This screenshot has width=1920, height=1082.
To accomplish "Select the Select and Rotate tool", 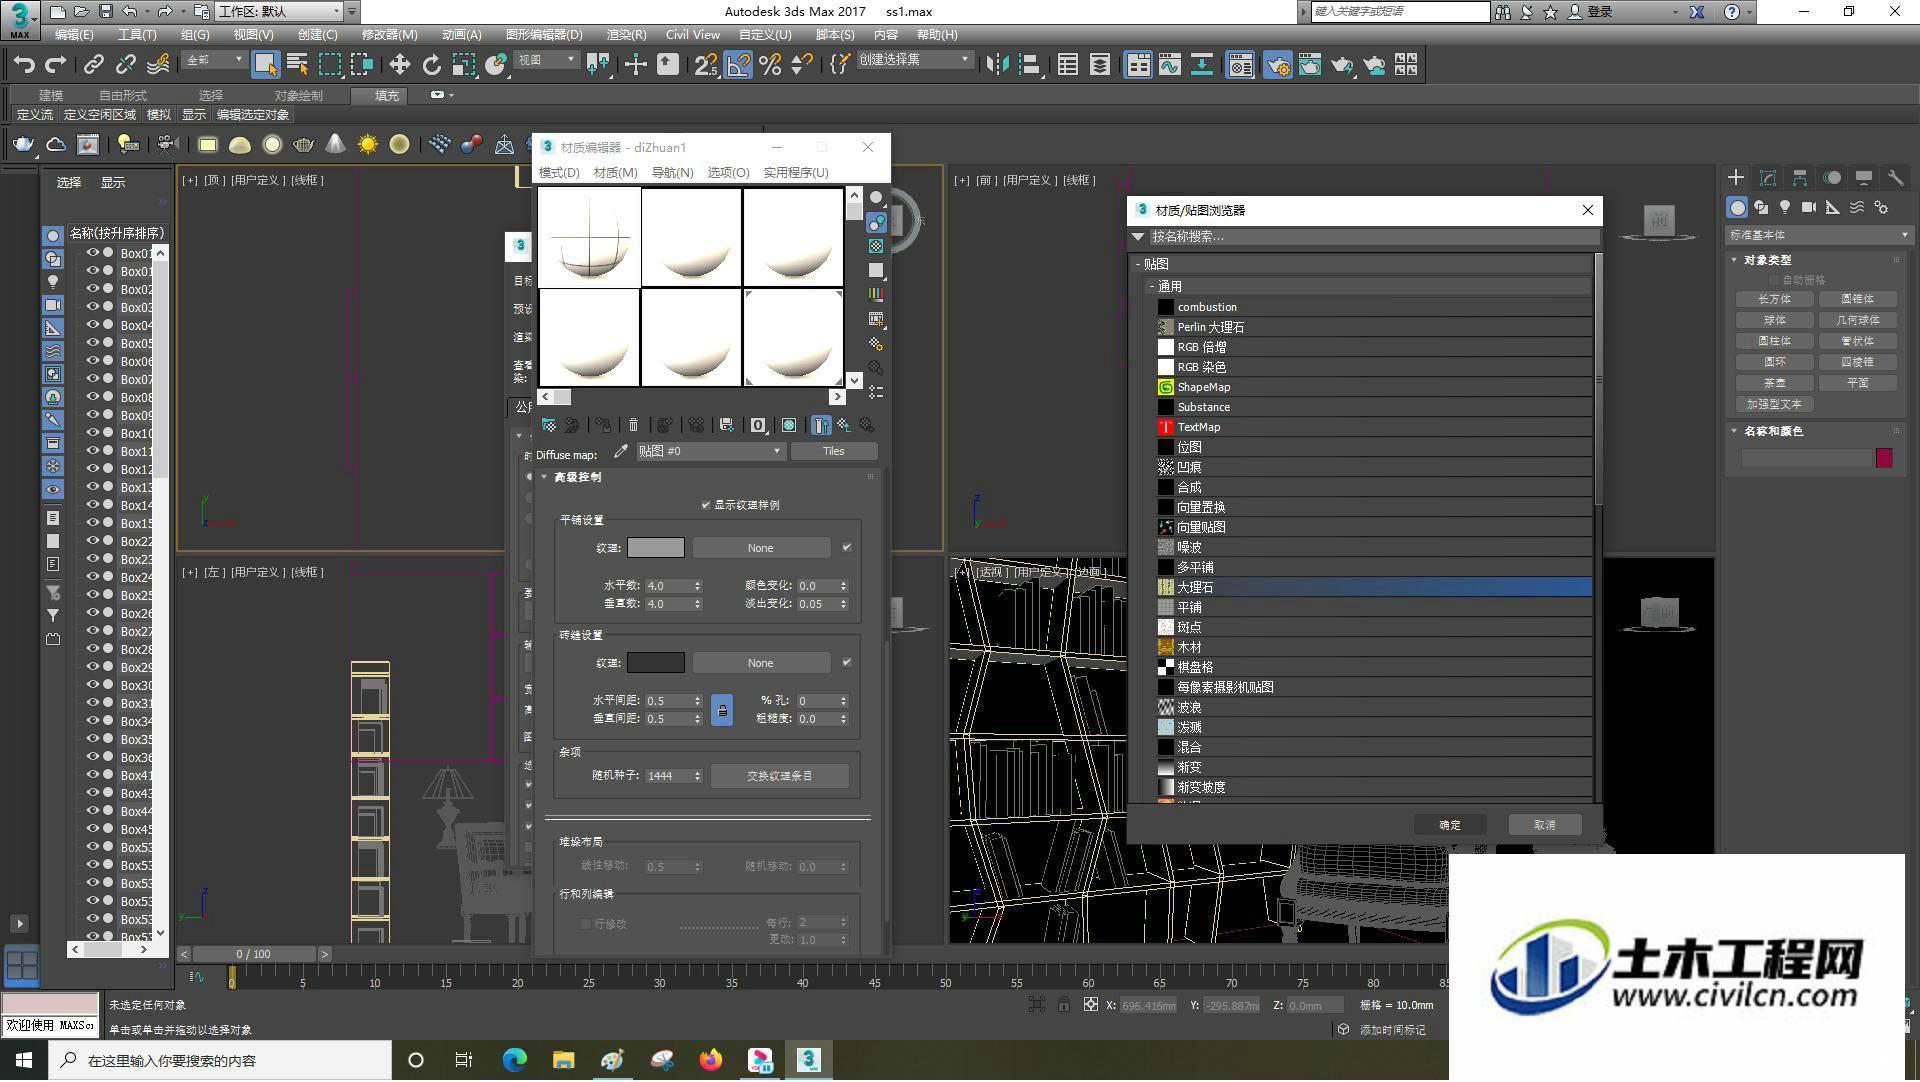I will (431, 65).
